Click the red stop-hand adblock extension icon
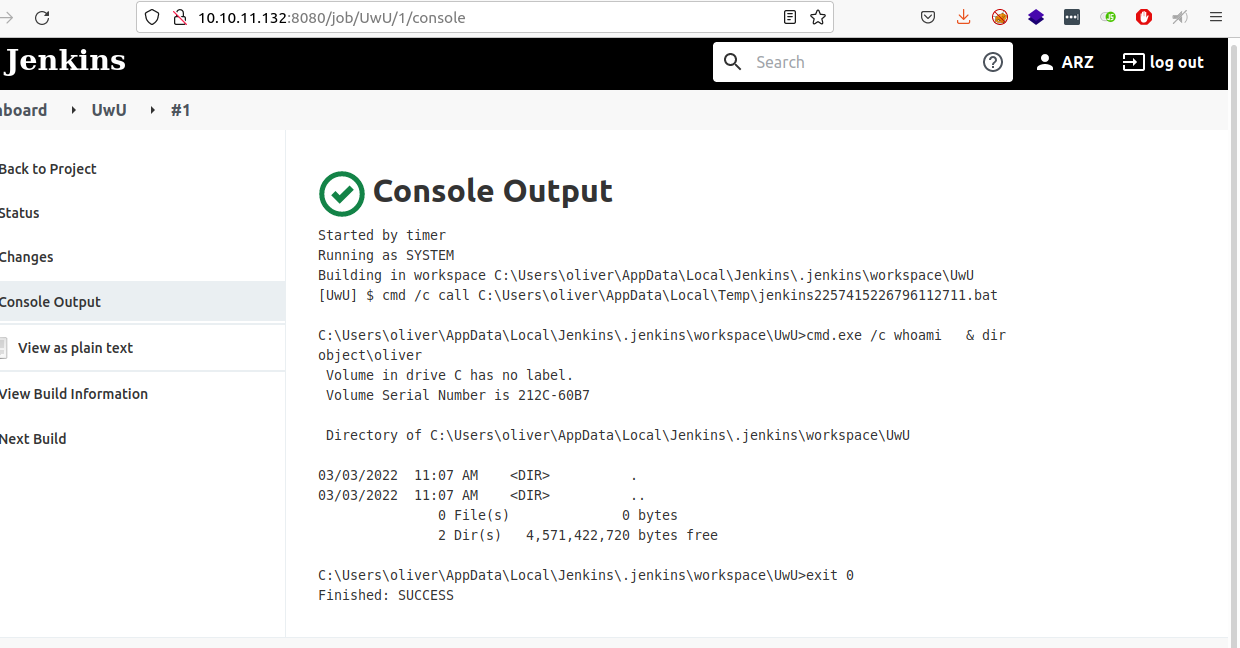Image resolution: width=1240 pixels, height=648 pixels. [1144, 17]
